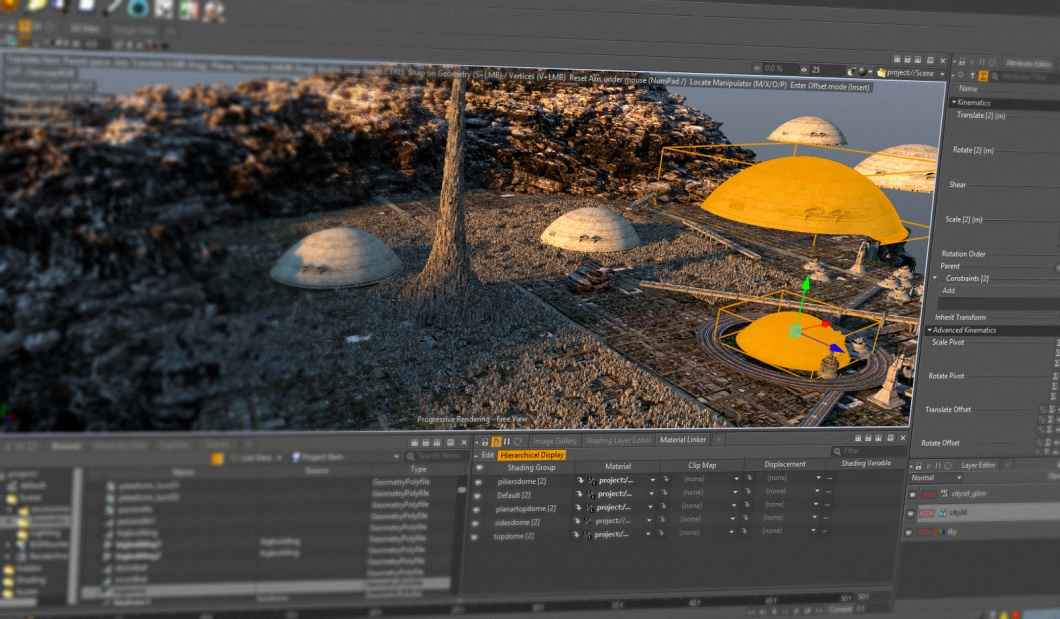Screen dimensions: 1060x619
Task: Click the Filter search field in Material Linker
Action: [x=865, y=451]
